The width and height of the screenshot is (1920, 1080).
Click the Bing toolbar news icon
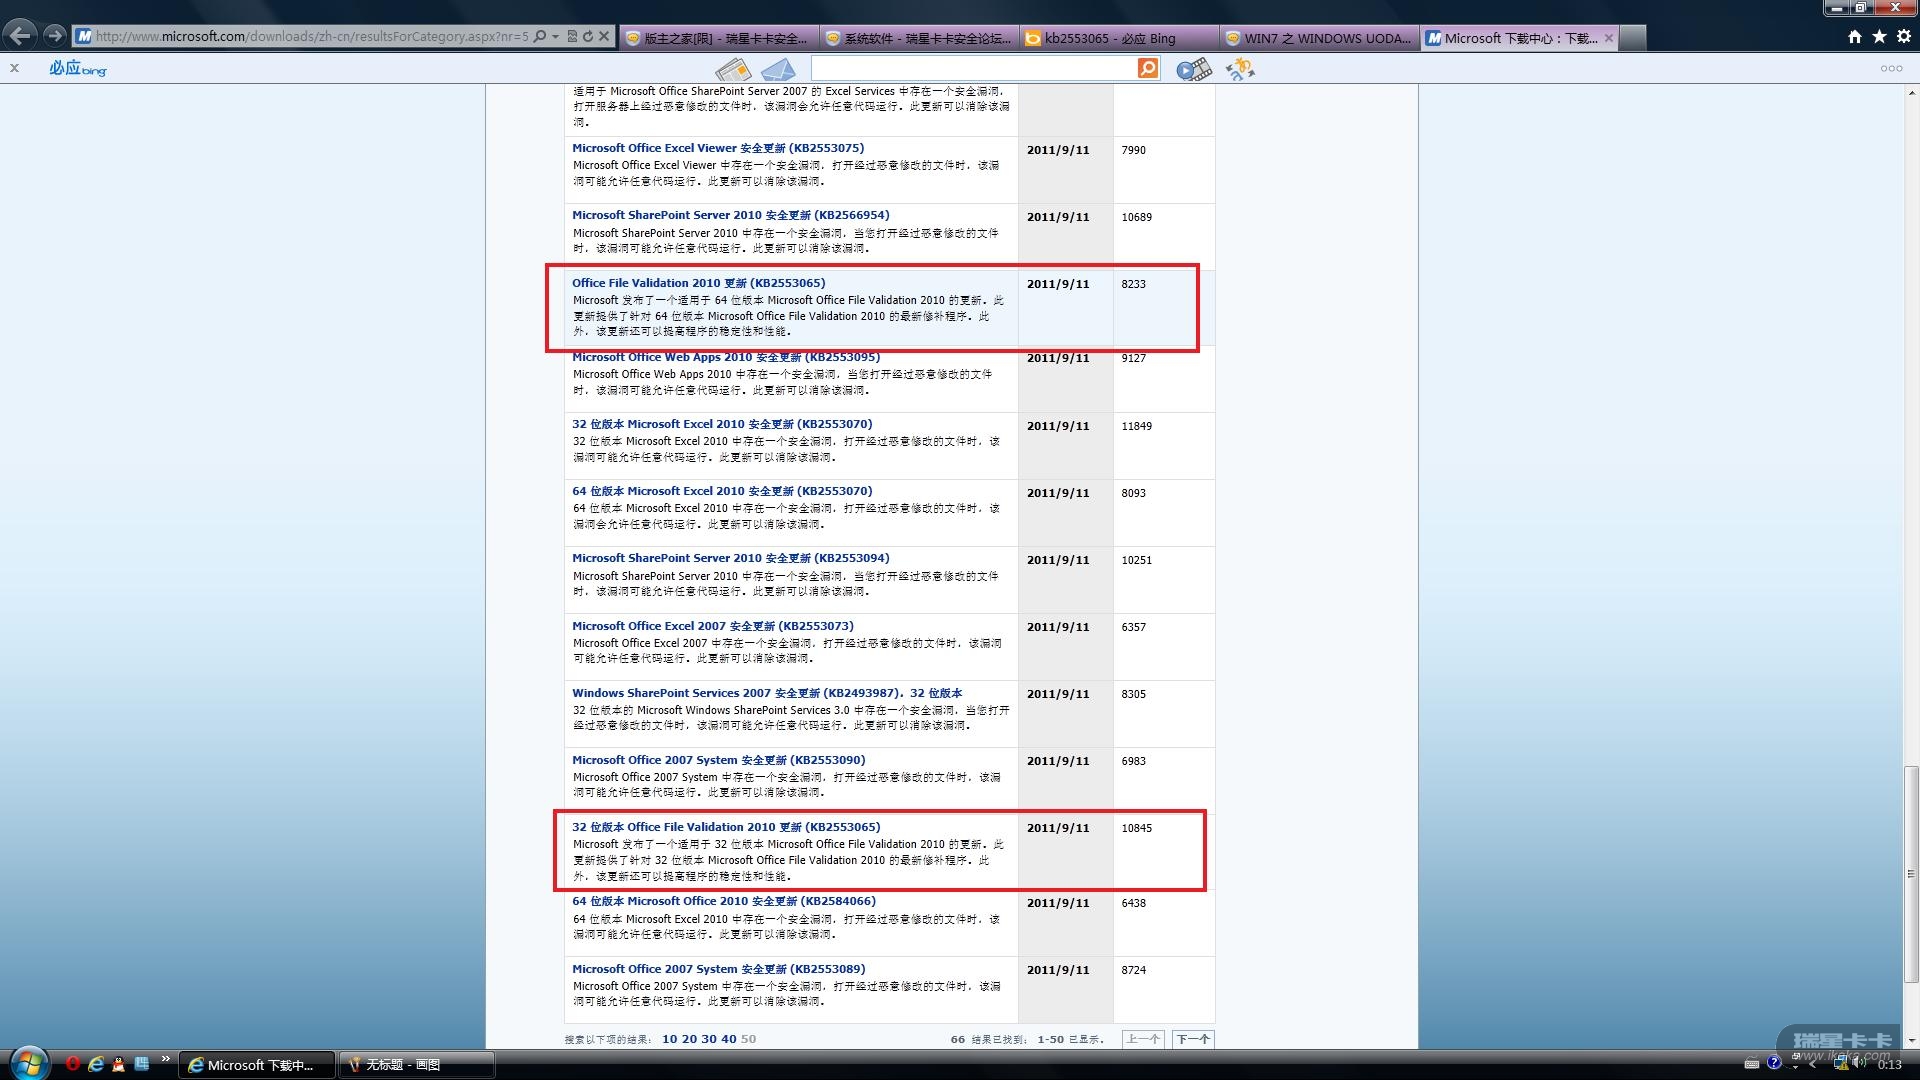tap(733, 69)
